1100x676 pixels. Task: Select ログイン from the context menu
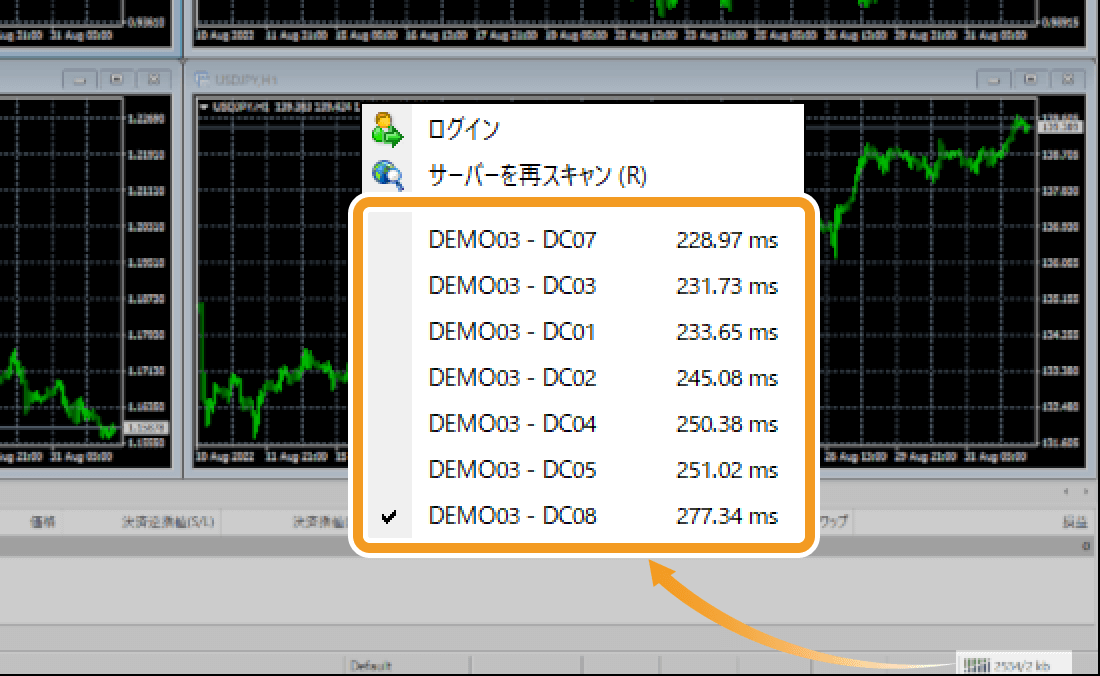(x=464, y=129)
